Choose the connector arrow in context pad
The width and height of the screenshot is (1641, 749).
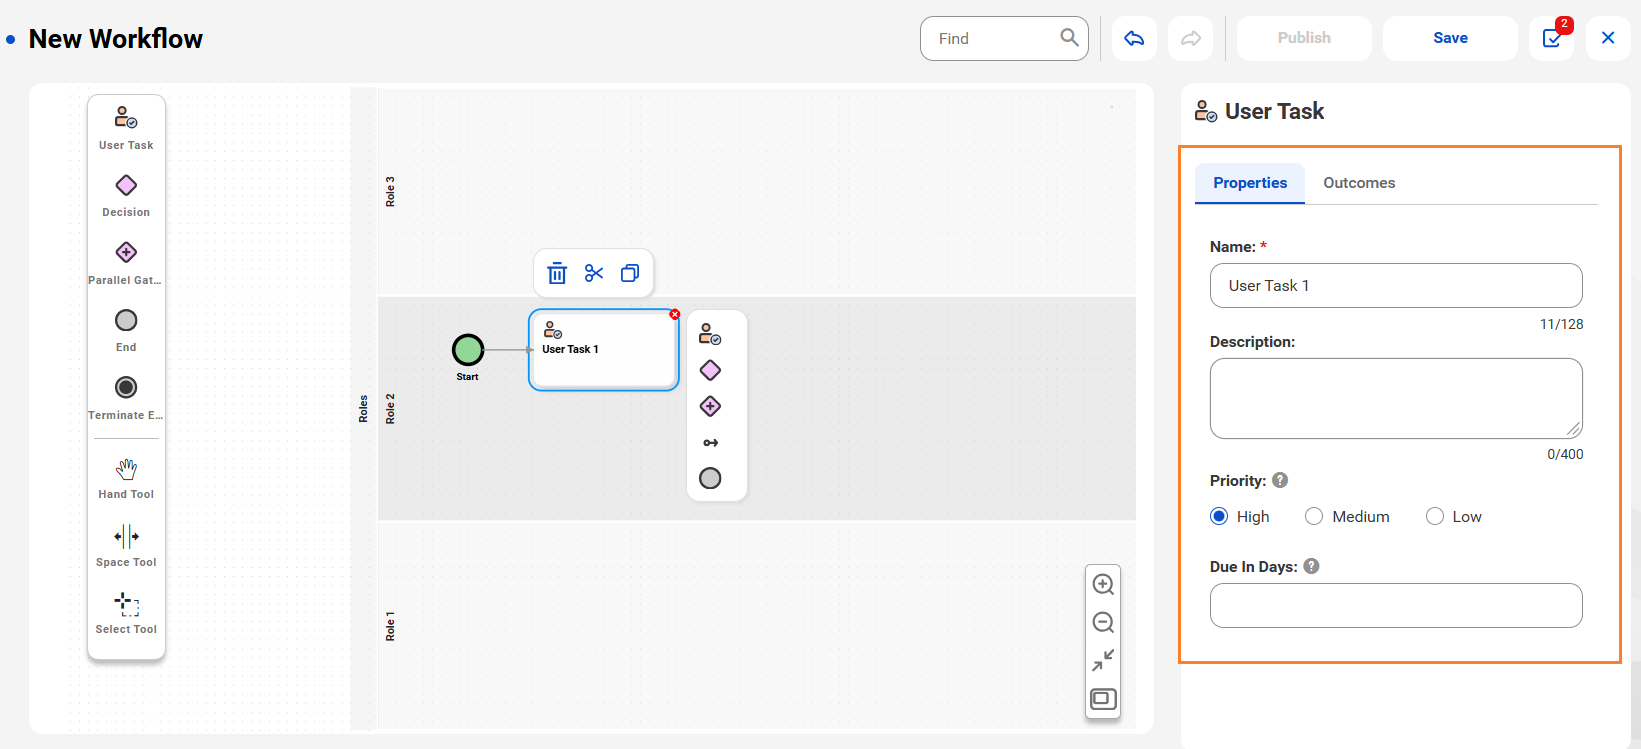[710, 442]
